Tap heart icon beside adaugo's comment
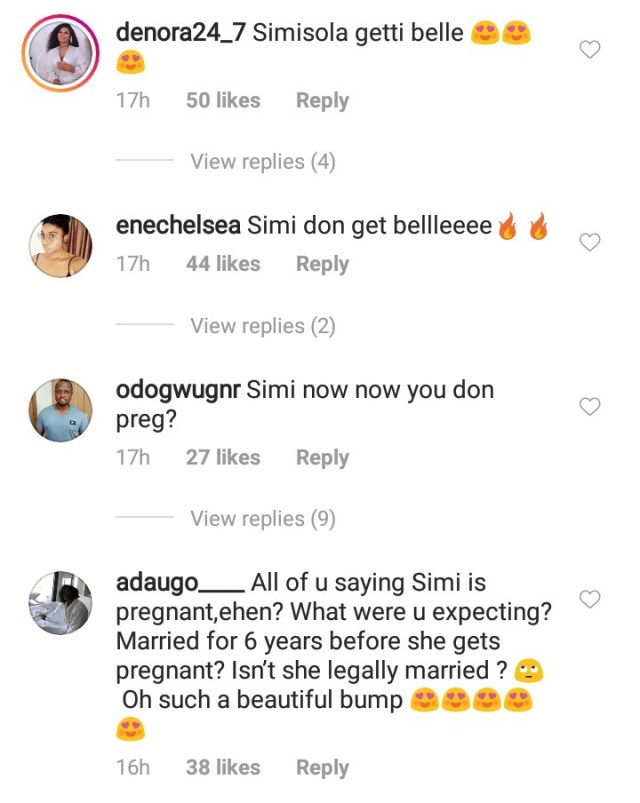 pyautogui.click(x=589, y=599)
